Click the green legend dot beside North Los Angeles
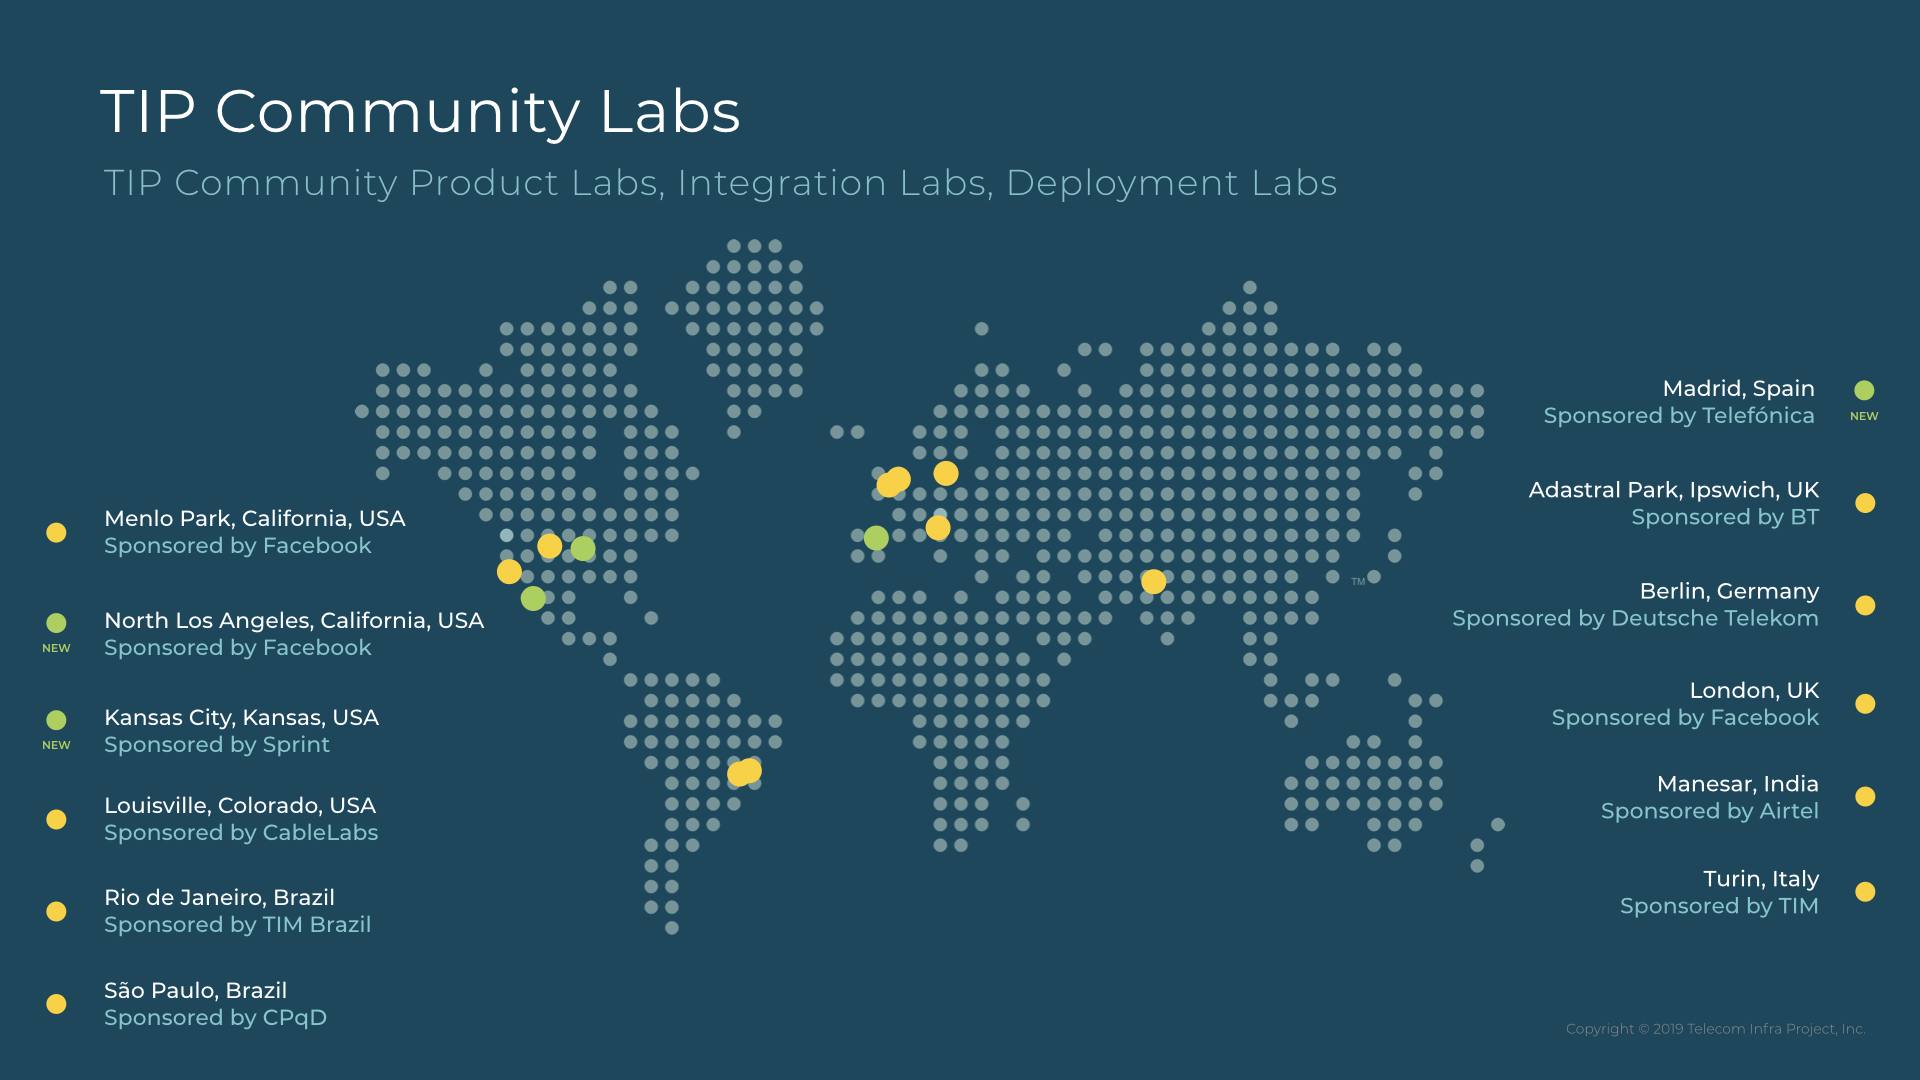Viewport: 1920px width, 1080px height. 56,623
